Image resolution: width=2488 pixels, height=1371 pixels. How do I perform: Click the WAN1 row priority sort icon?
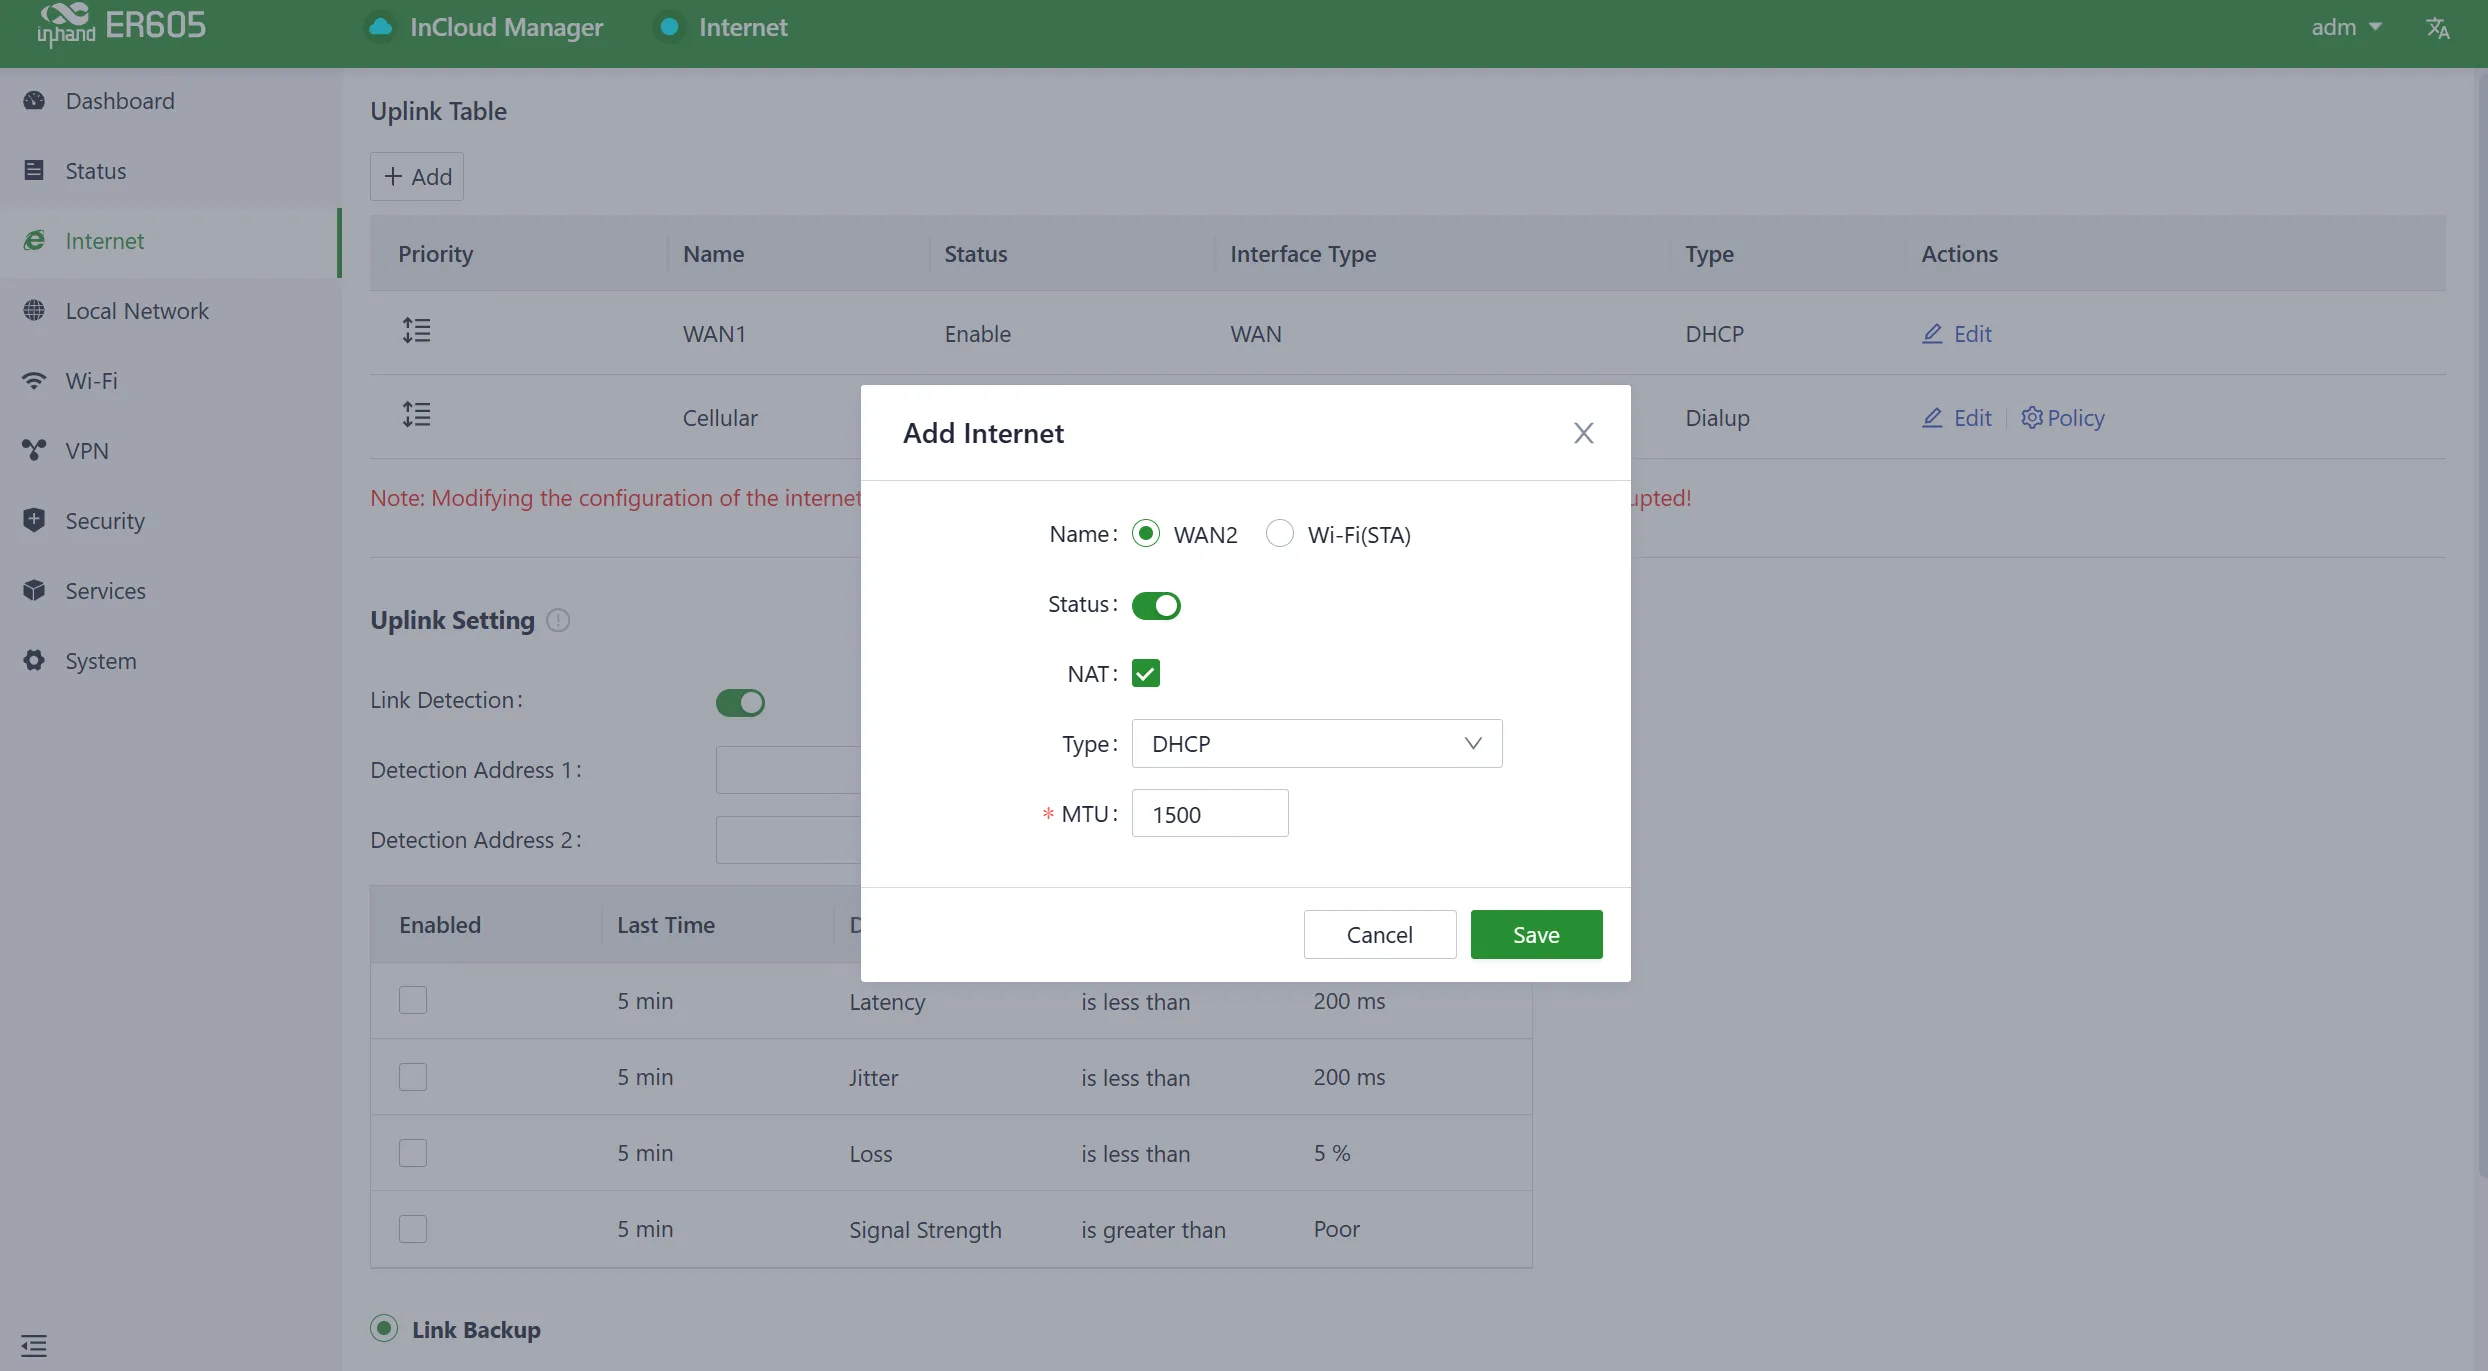click(416, 330)
